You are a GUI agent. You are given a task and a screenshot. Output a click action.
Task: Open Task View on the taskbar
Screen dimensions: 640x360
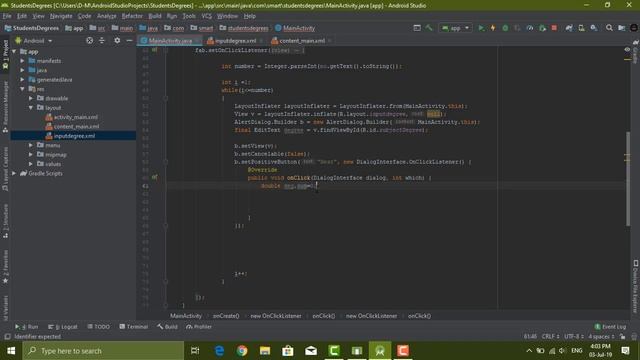pyautogui.click(x=195, y=351)
